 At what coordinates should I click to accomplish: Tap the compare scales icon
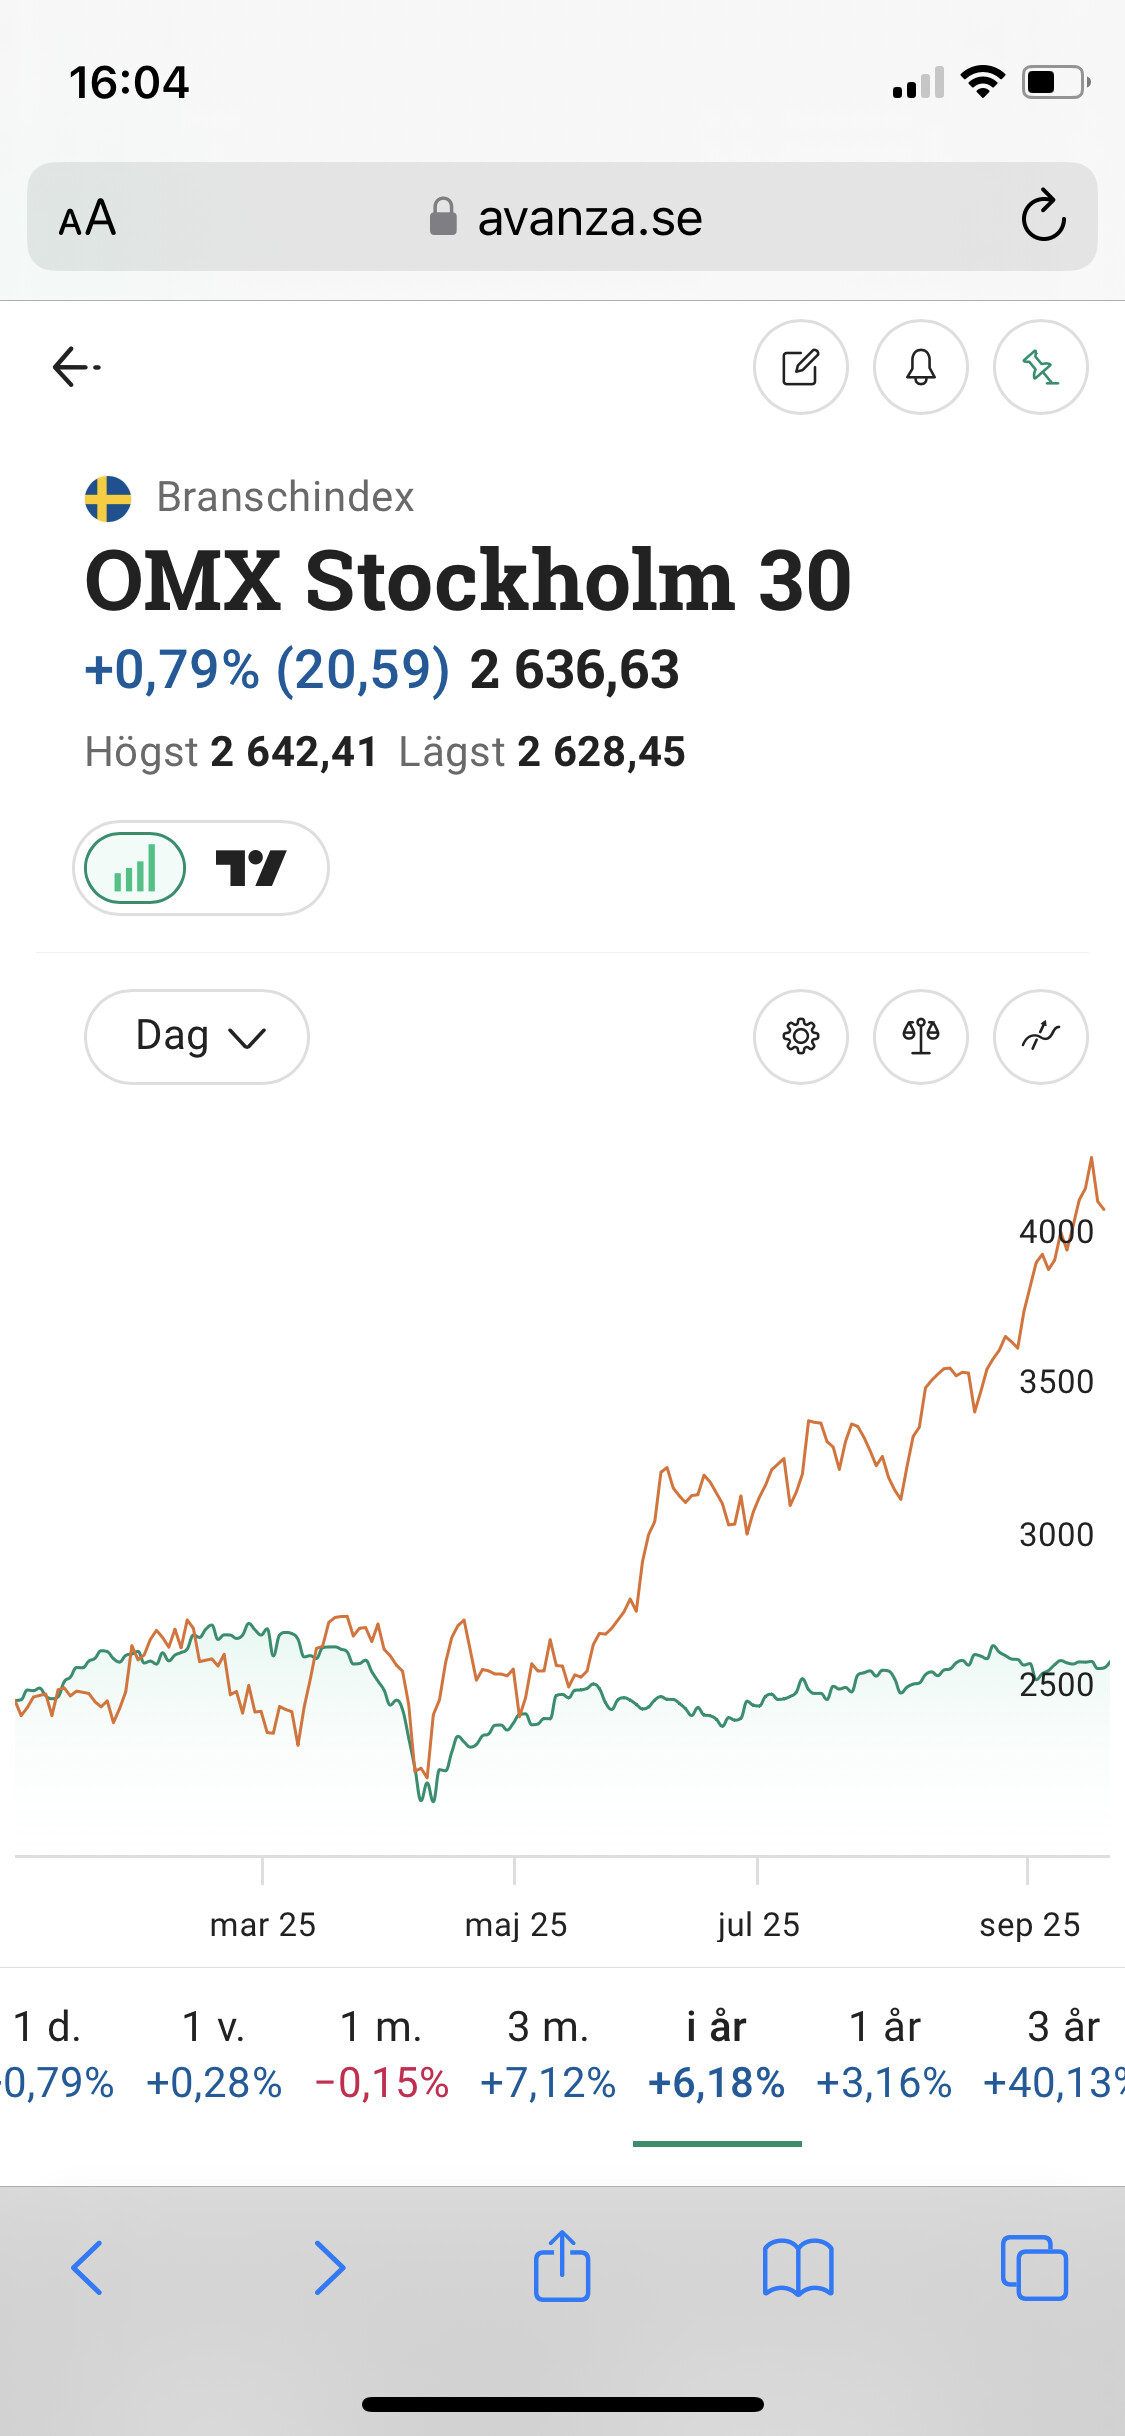pos(920,1037)
